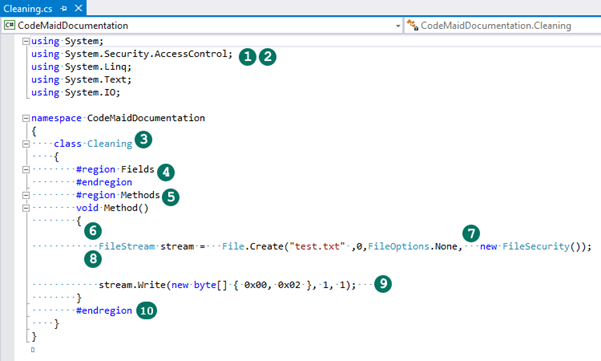This screenshot has width=601, height=361.
Task: Click 'new FileSecurity()' expression
Action: [531, 246]
